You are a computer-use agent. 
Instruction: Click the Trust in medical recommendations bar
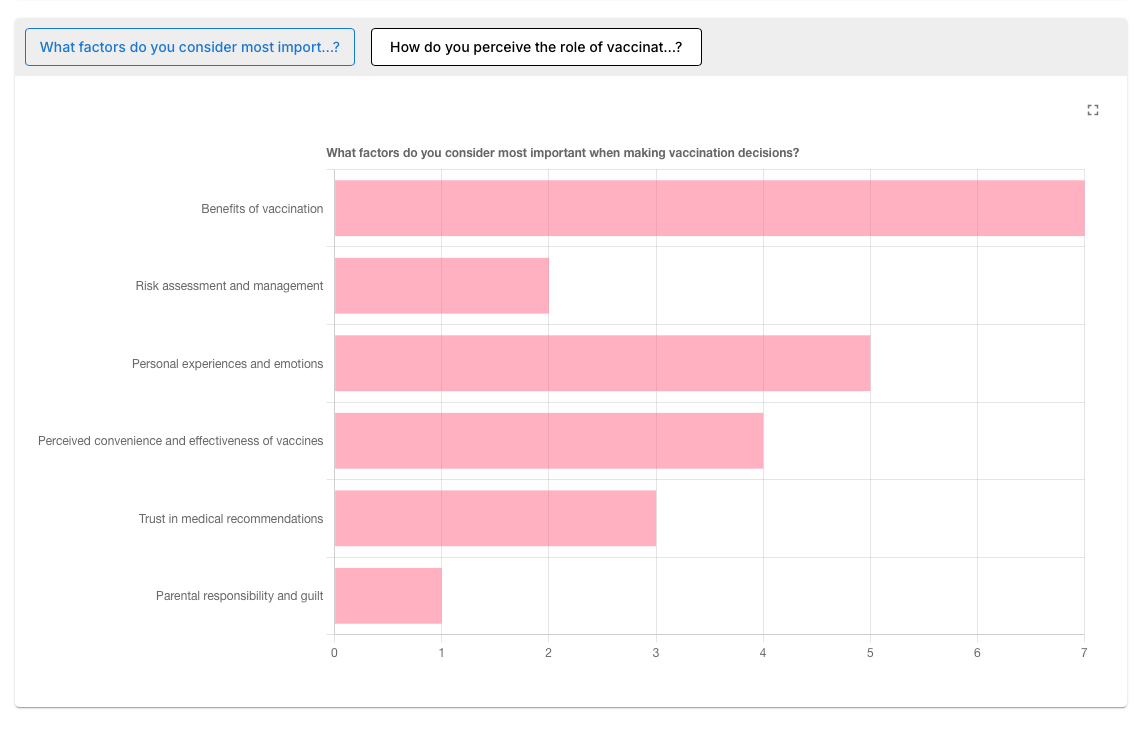pos(496,518)
